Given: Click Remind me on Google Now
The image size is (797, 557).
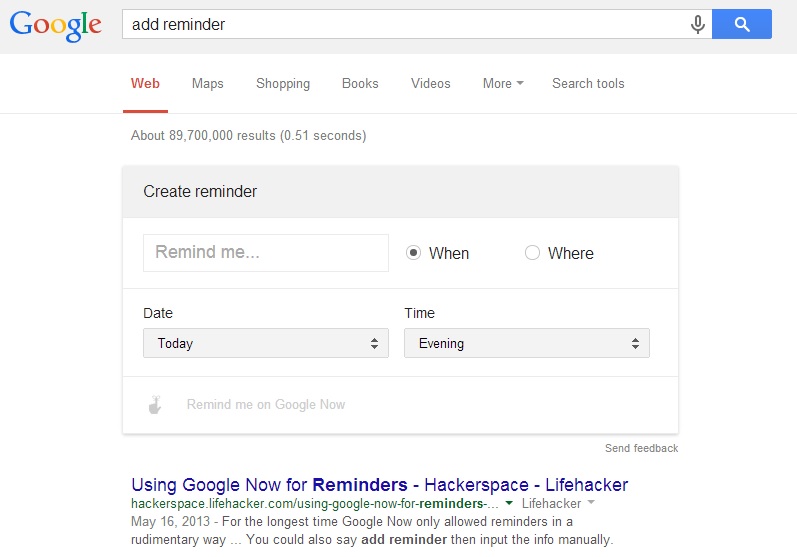Looking at the screenshot, I should tap(266, 405).
